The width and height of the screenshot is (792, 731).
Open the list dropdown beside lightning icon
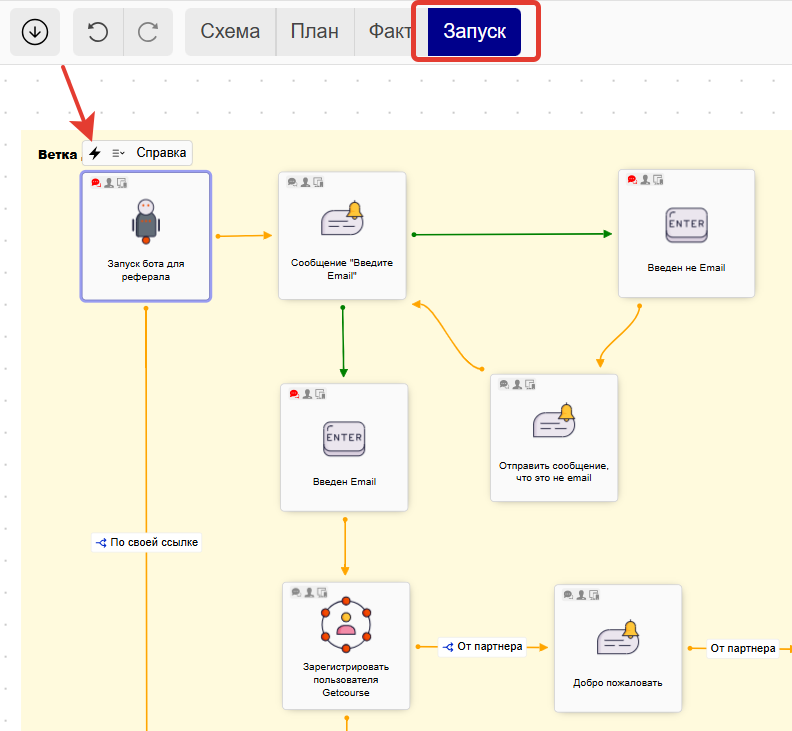click(118, 153)
